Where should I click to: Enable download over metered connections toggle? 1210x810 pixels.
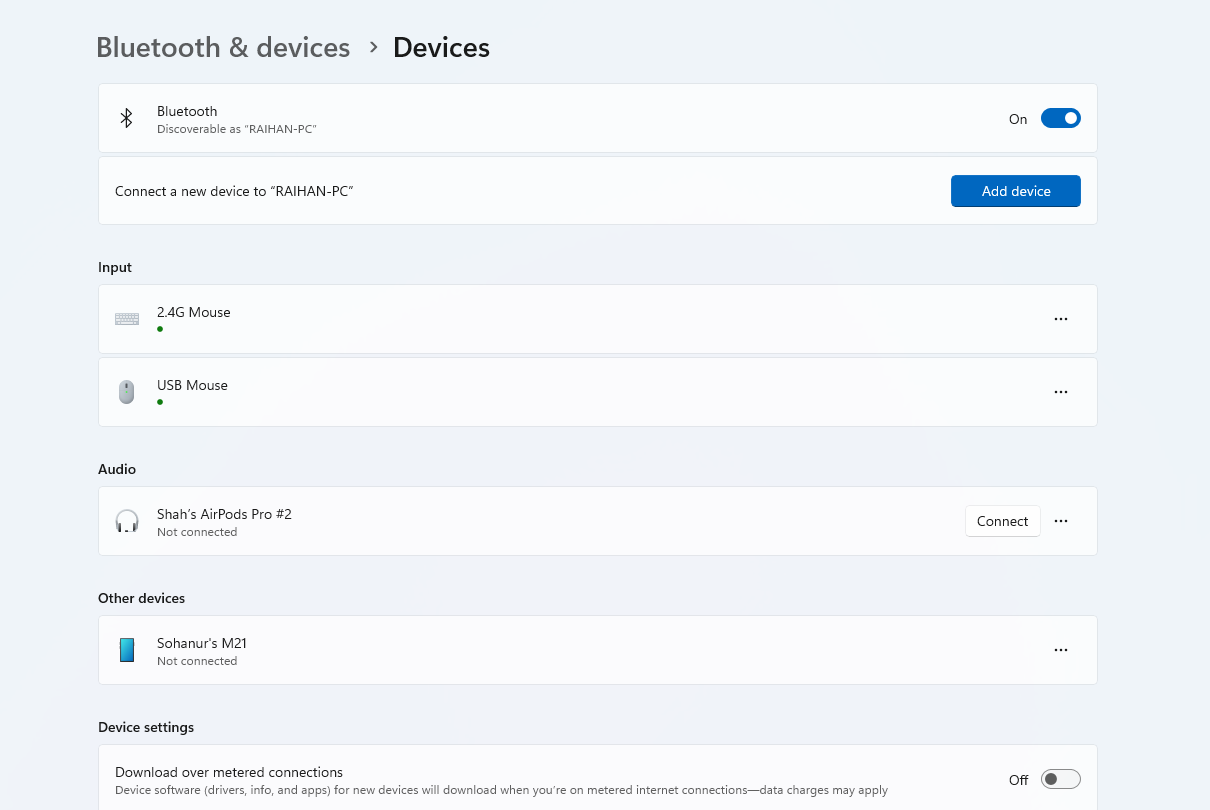(x=1060, y=779)
